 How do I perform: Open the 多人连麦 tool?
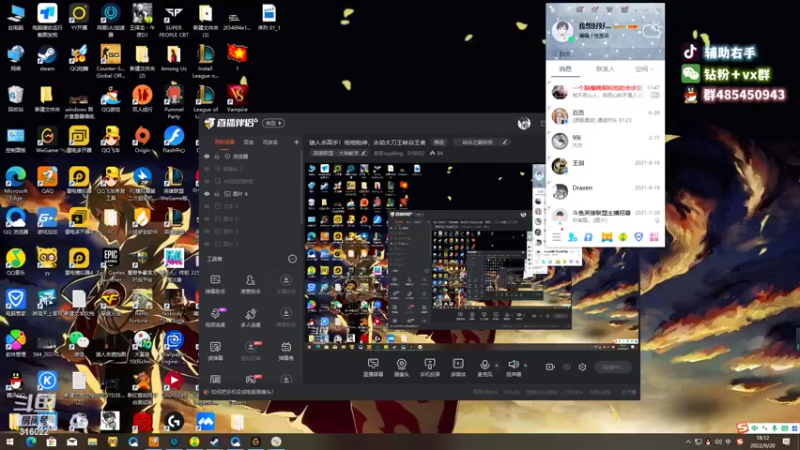coord(251,318)
